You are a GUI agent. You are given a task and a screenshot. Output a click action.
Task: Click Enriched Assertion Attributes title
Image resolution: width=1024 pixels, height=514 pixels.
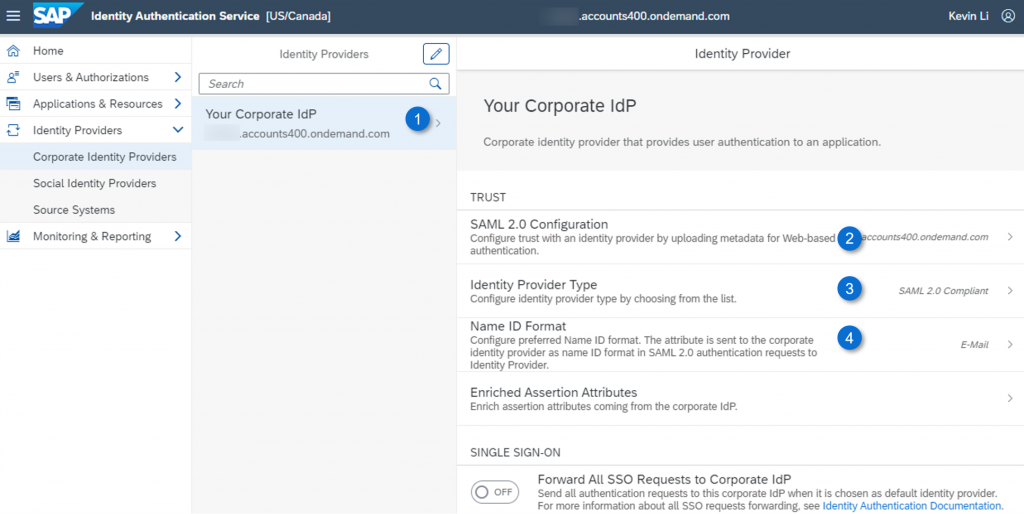pyautogui.click(x=554, y=393)
